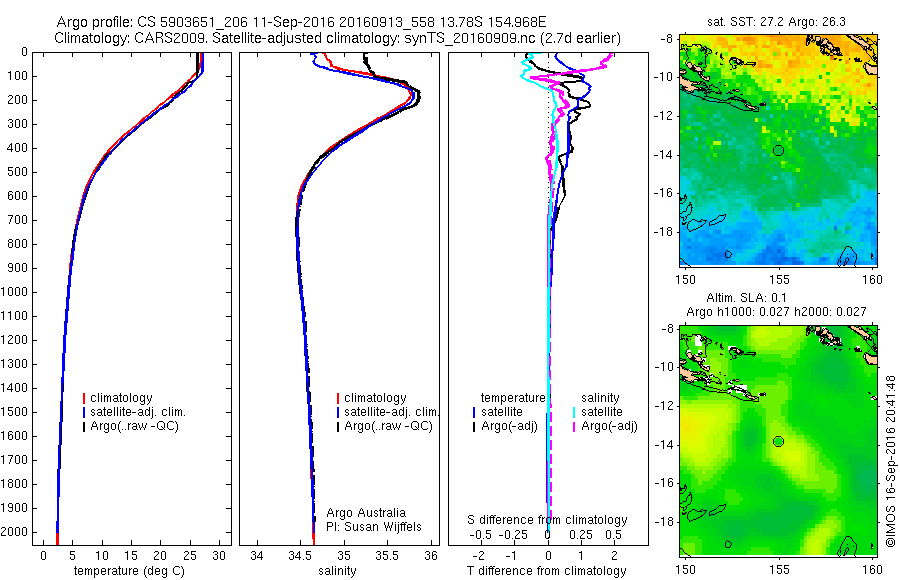Click the magenta salinity Argo(-adj) legend marker

click(574, 427)
